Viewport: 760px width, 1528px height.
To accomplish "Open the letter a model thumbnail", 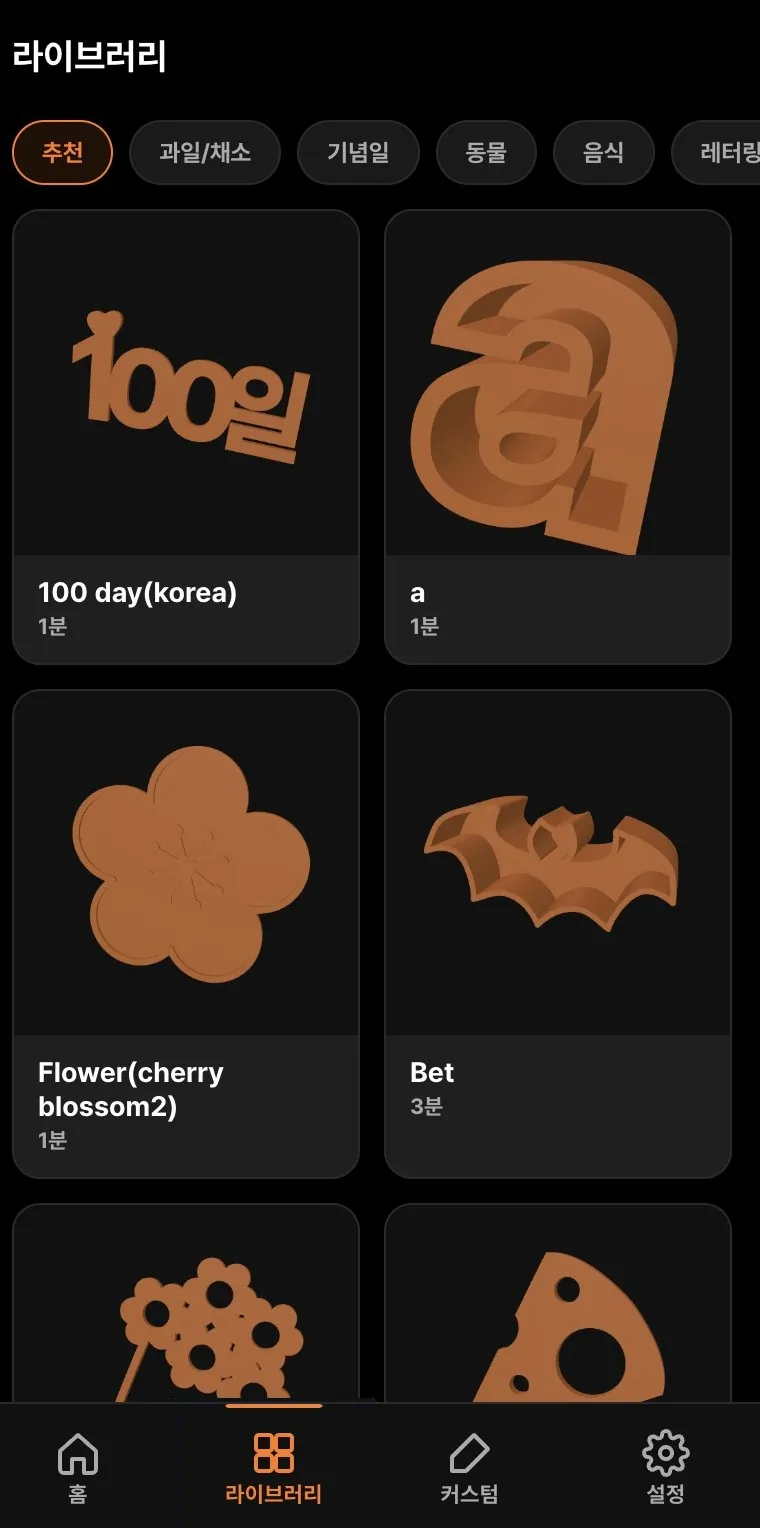I will click(x=558, y=383).
